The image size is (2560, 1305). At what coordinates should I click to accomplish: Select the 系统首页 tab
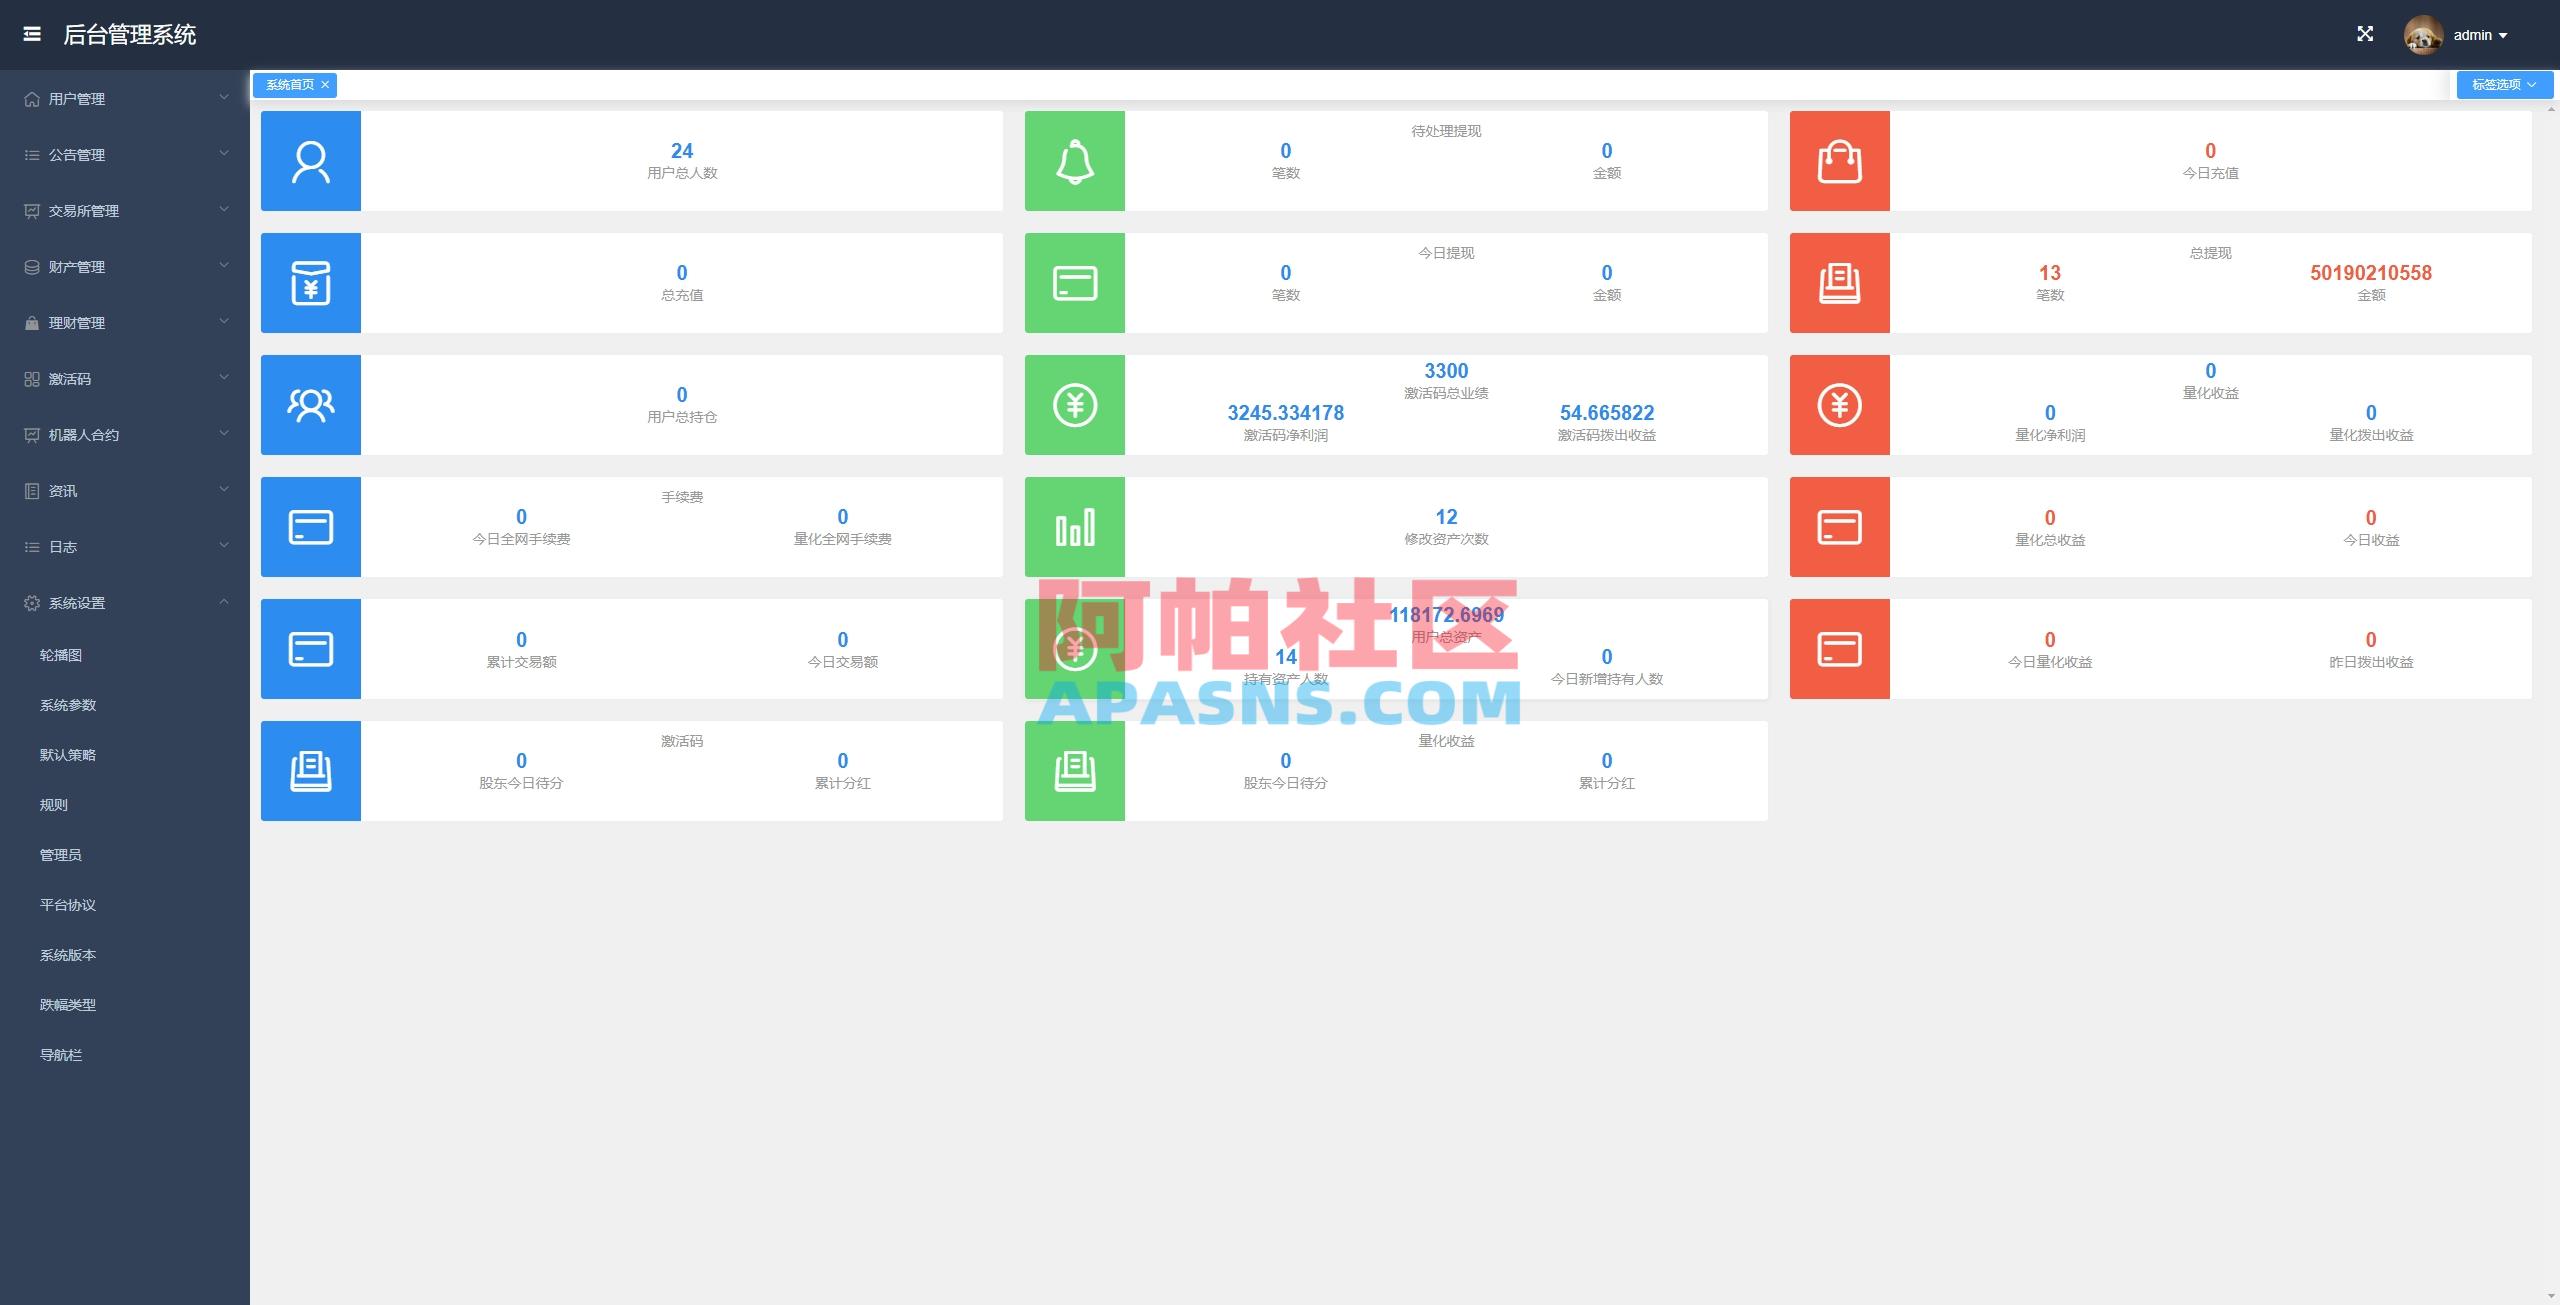click(289, 85)
